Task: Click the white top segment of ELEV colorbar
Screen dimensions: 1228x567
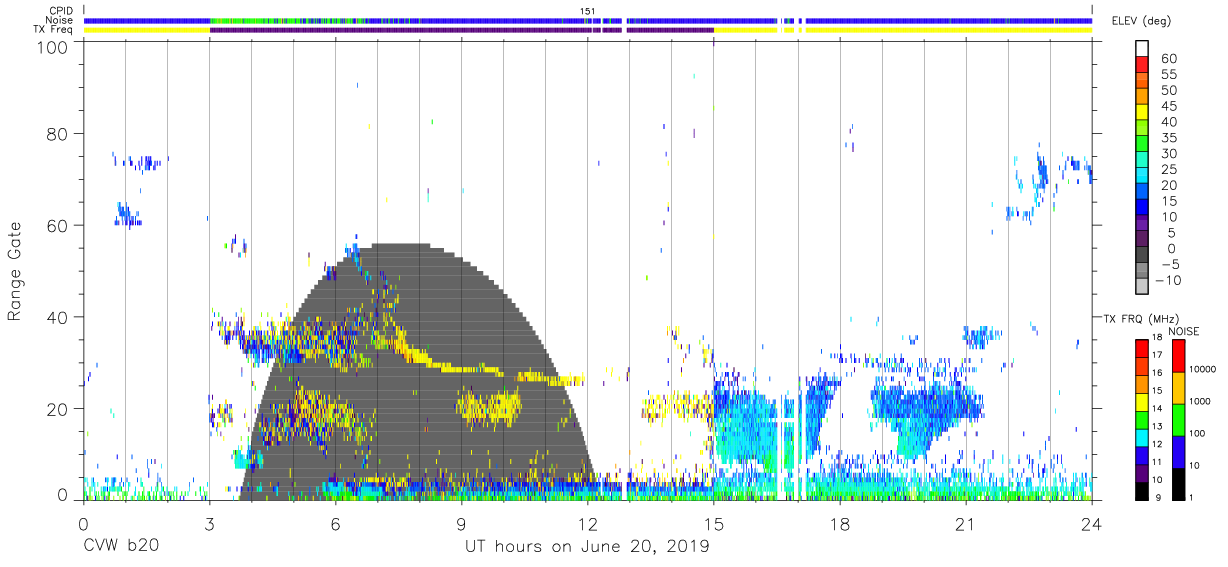Action: [1141, 50]
